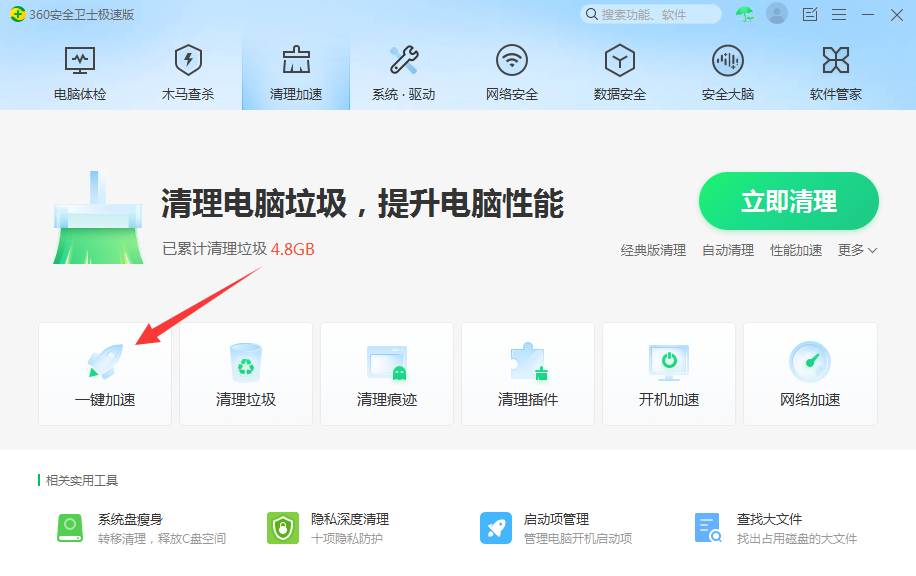Open 经典版清理 link
This screenshot has height=576, width=916.
pyautogui.click(x=653, y=250)
